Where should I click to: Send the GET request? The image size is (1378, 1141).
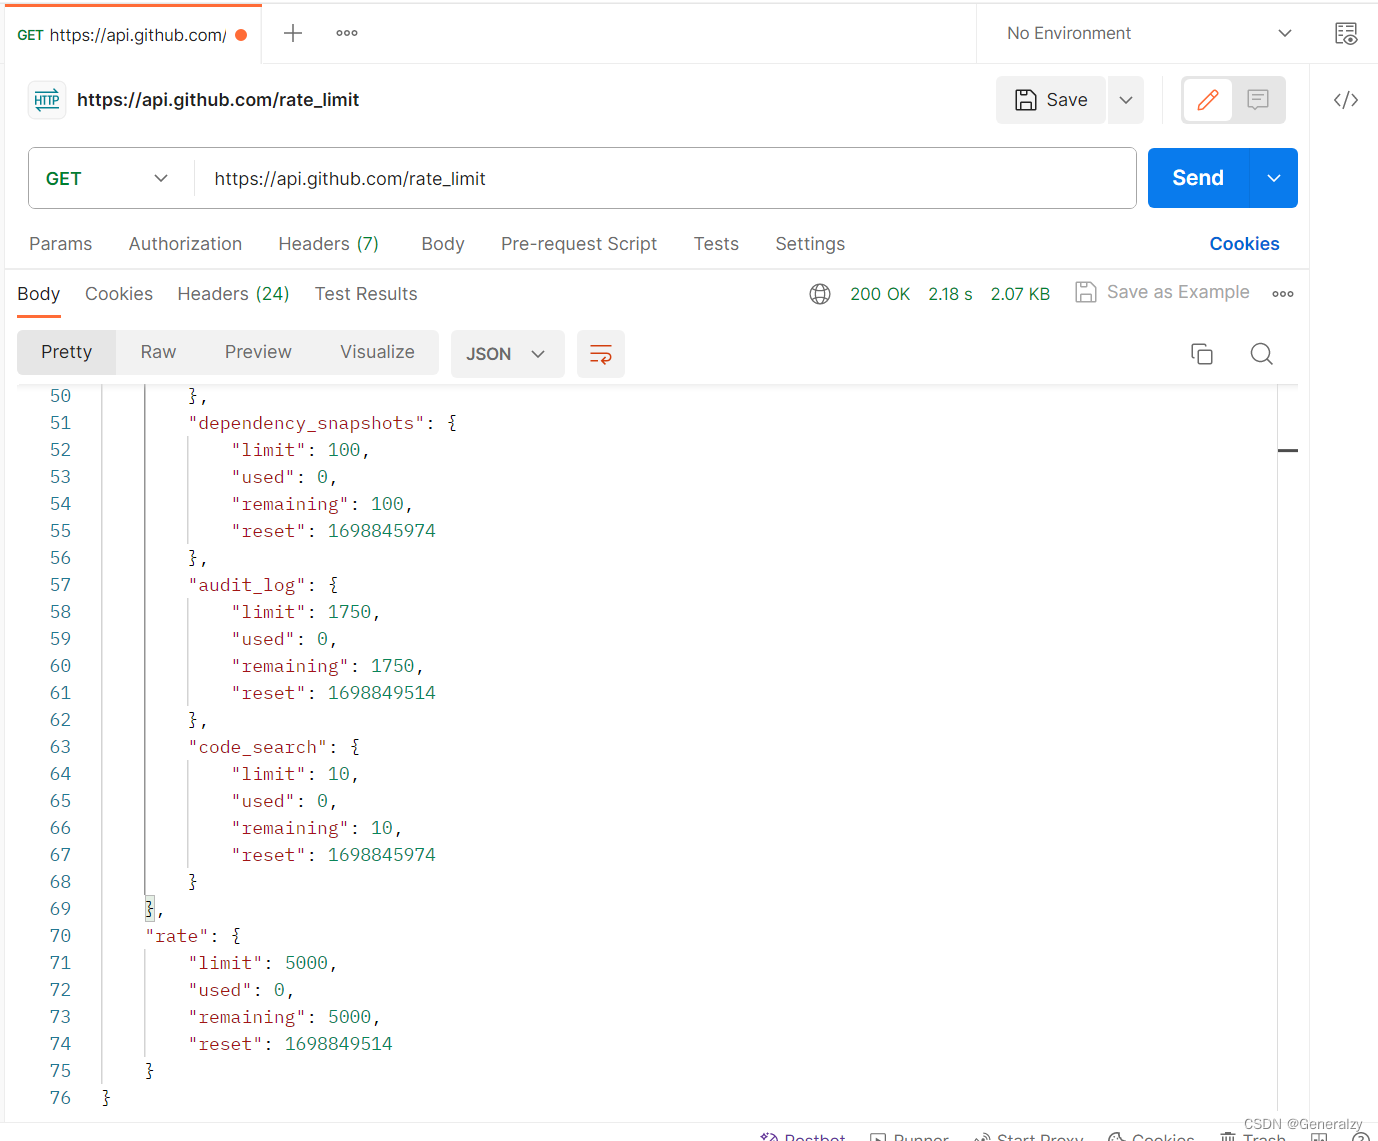1198,178
